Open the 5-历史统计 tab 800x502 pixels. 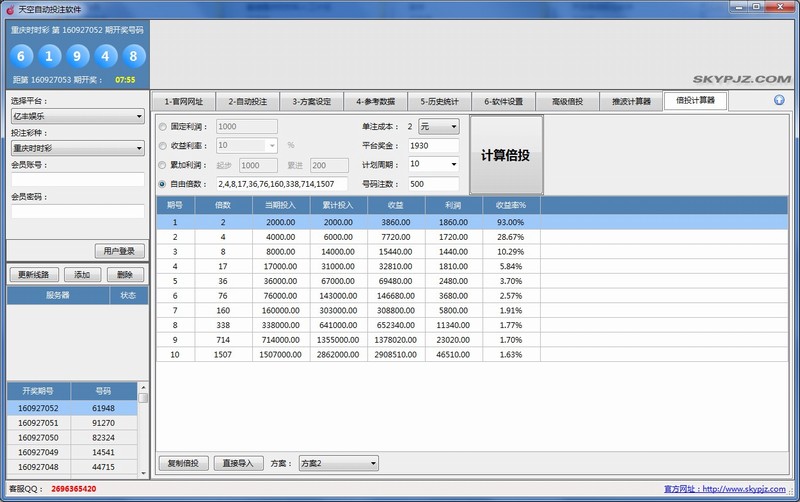click(x=438, y=101)
